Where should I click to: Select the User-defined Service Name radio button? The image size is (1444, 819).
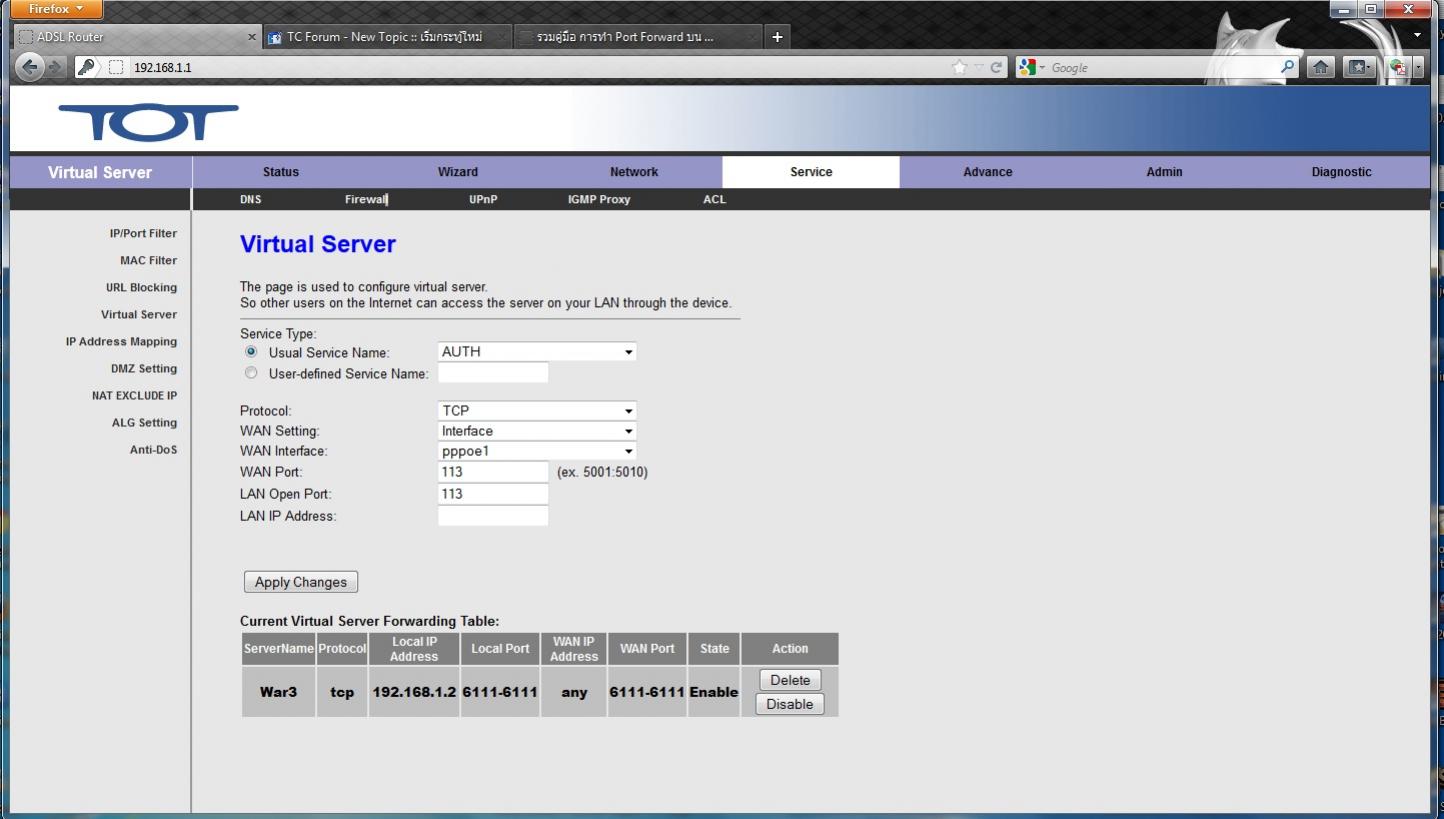(251, 373)
